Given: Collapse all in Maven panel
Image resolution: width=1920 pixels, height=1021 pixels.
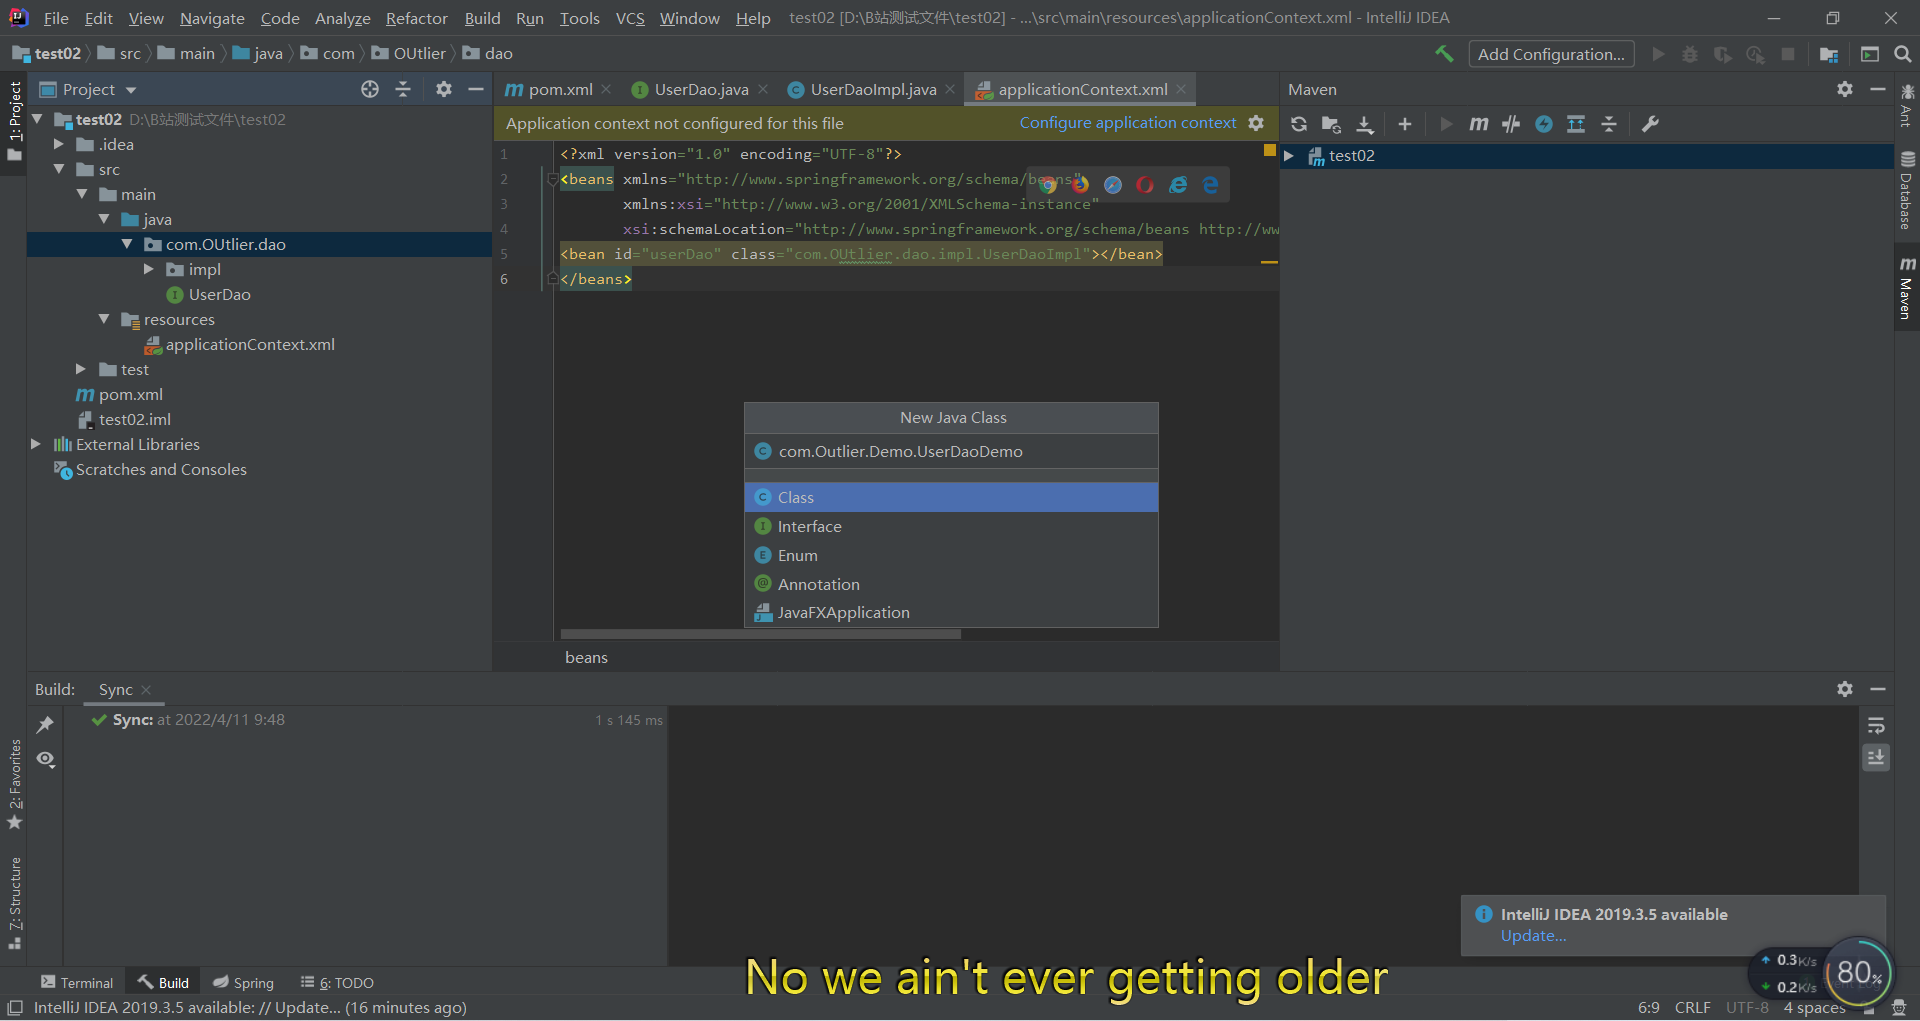Looking at the screenshot, I should pos(1609,124).
